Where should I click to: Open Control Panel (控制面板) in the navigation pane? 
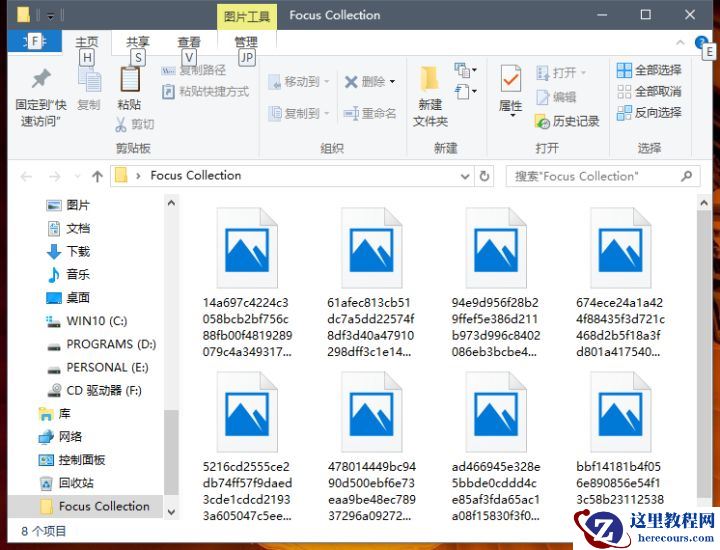coord(72,460)
